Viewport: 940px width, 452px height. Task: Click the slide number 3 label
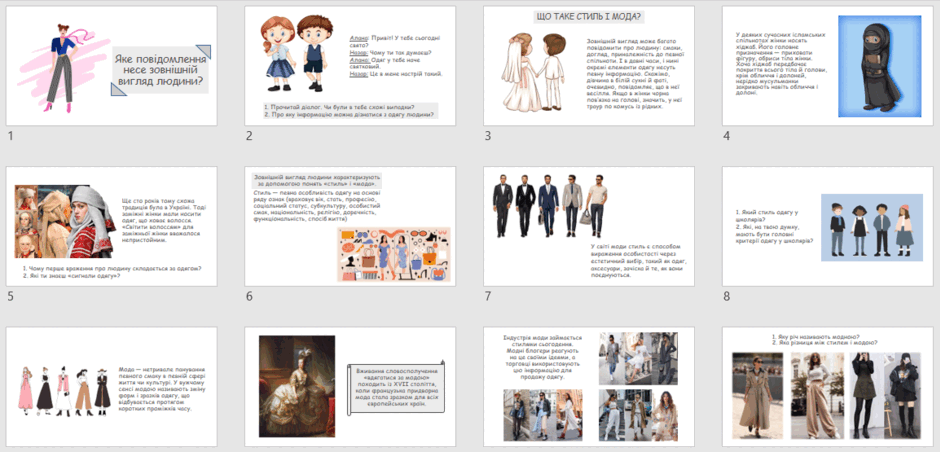488,136
